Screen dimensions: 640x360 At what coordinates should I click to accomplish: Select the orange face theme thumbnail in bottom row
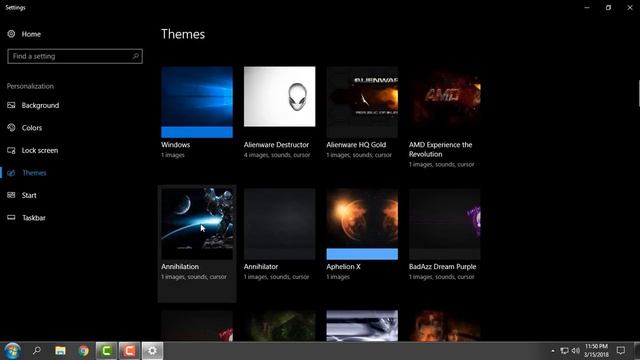(x=444, y=326)
